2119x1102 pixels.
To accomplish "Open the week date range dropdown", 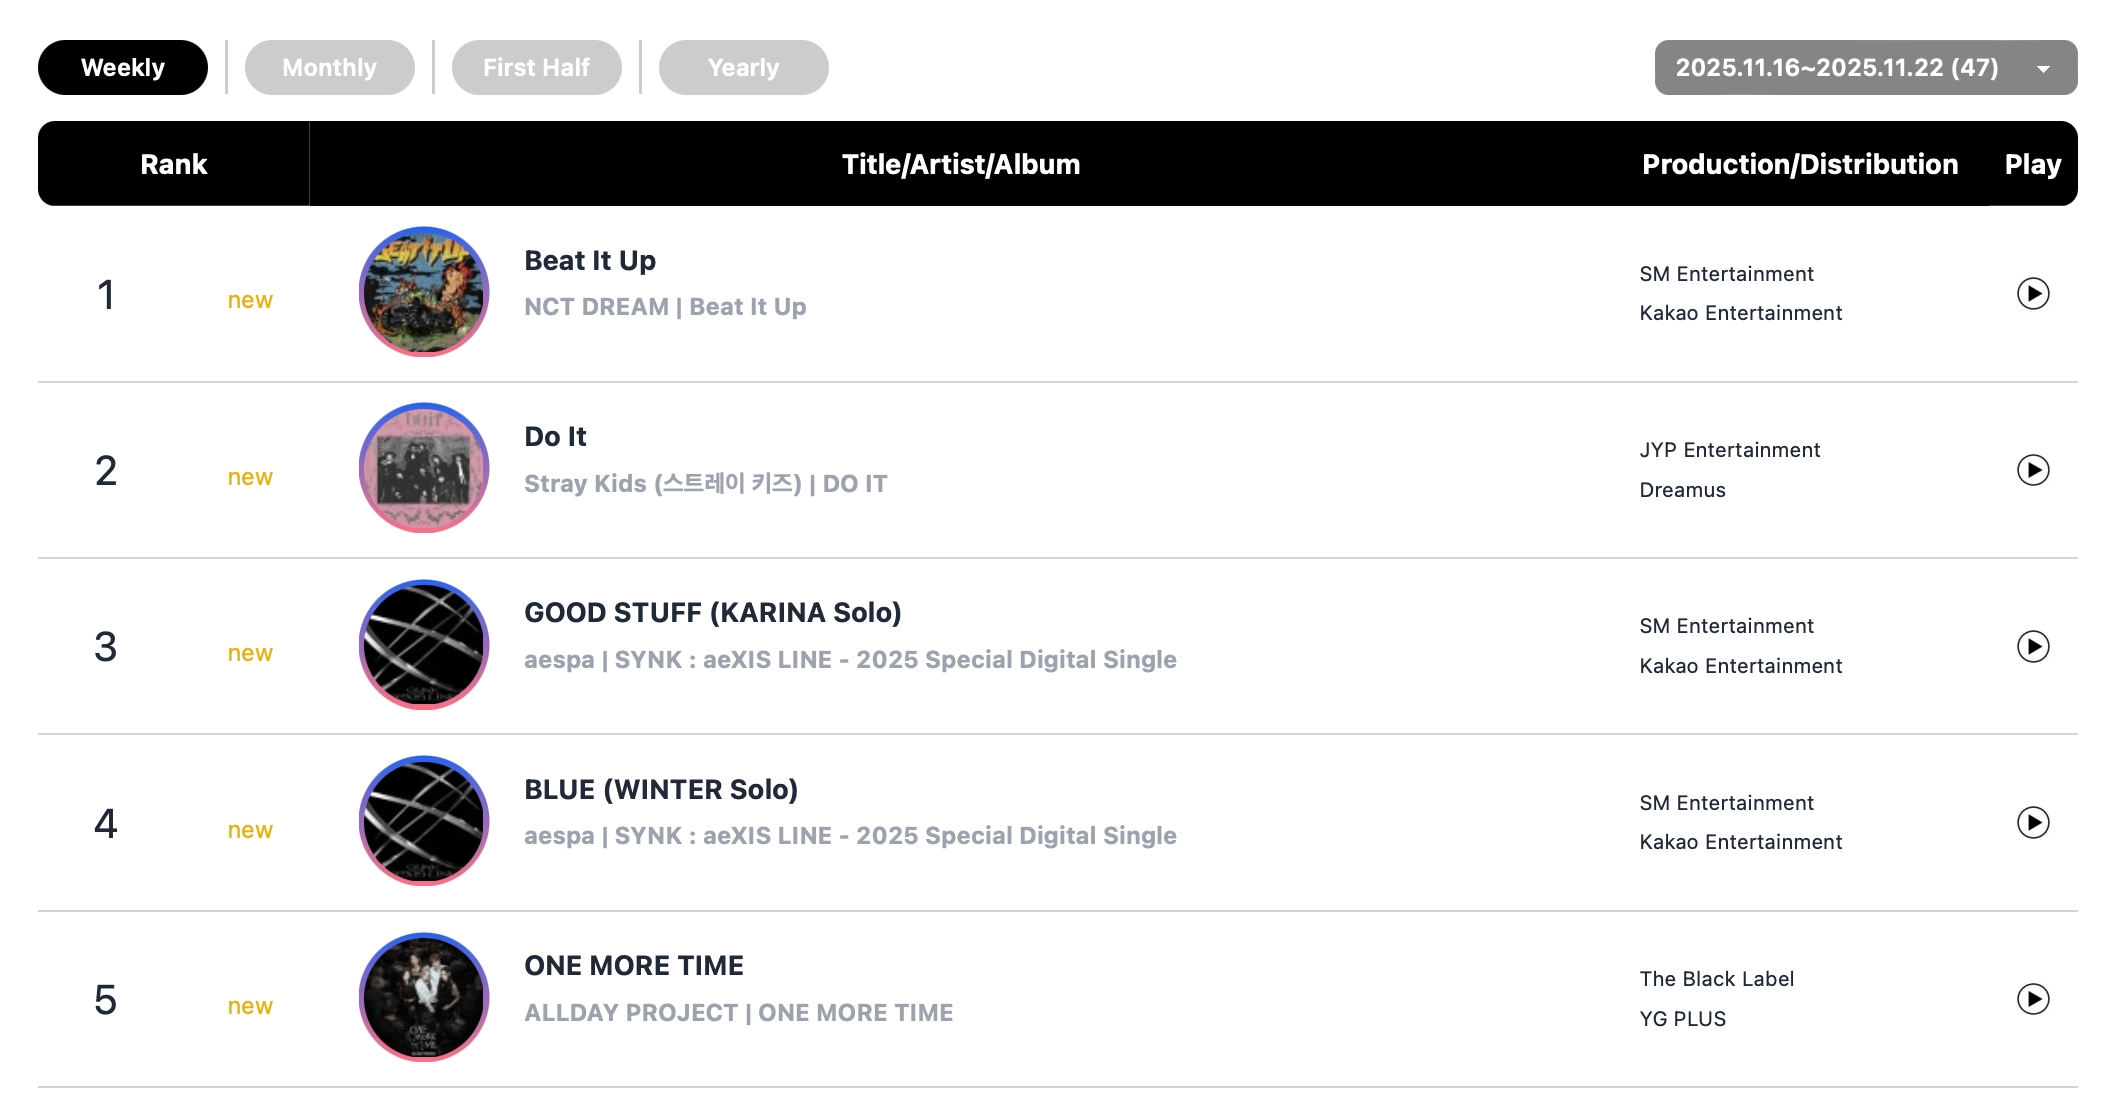I will (1836, 68).
